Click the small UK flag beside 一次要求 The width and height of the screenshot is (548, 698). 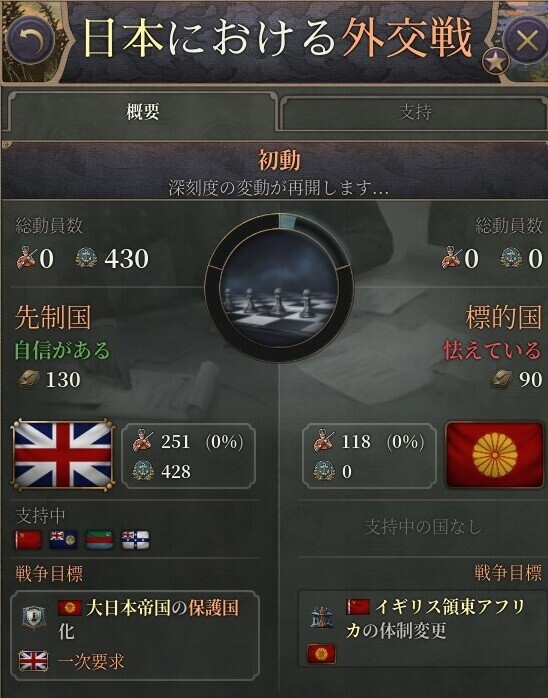(x=33, y=661)
